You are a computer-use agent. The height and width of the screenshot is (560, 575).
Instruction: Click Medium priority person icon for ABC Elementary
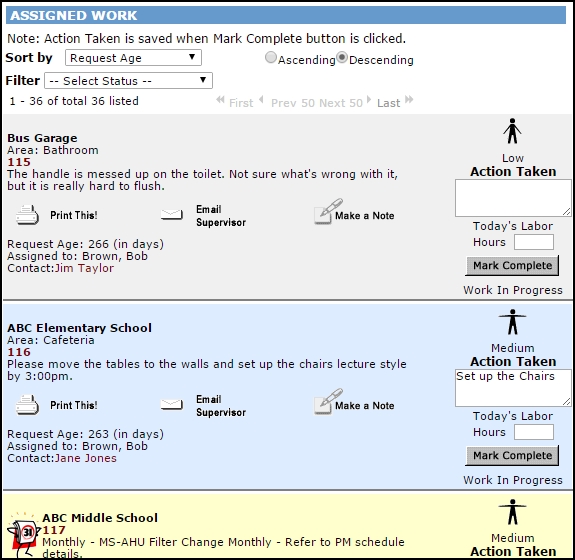[512, 322]
